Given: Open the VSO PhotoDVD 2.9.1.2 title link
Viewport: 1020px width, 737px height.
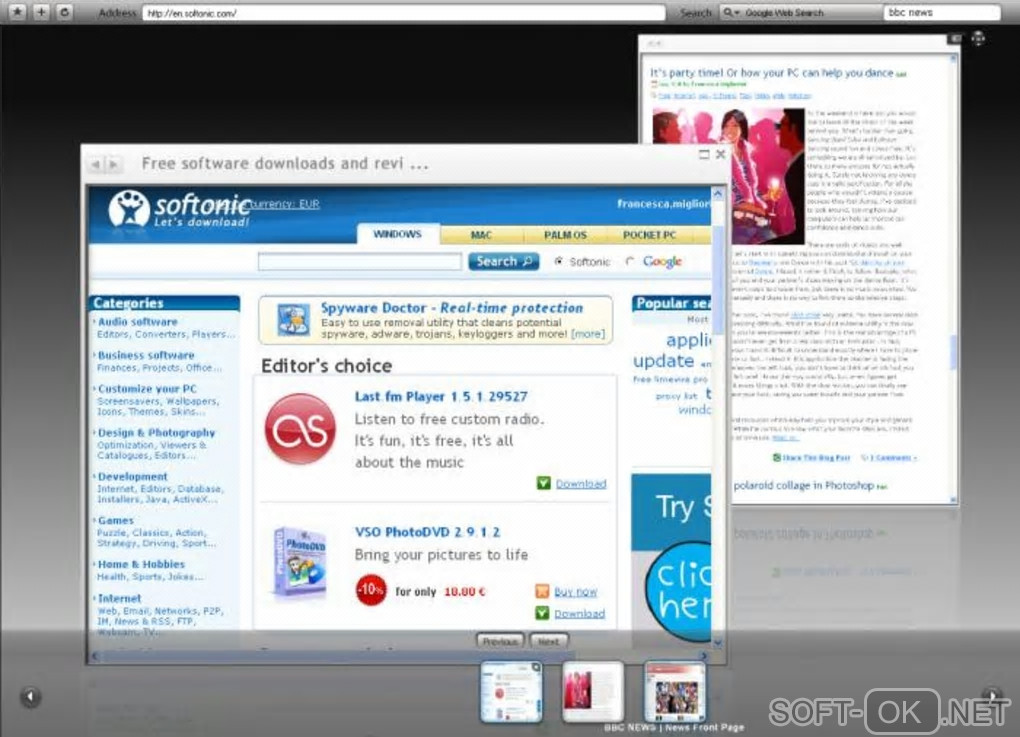Looking at the screenshot, I should click(427, 532).
